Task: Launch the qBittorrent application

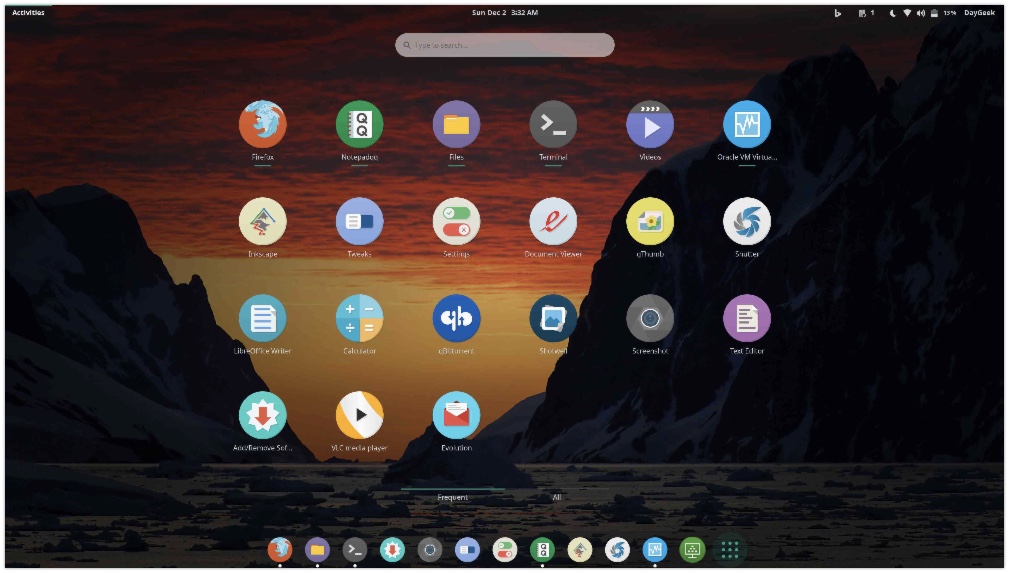Action: [x=456, y=318]
